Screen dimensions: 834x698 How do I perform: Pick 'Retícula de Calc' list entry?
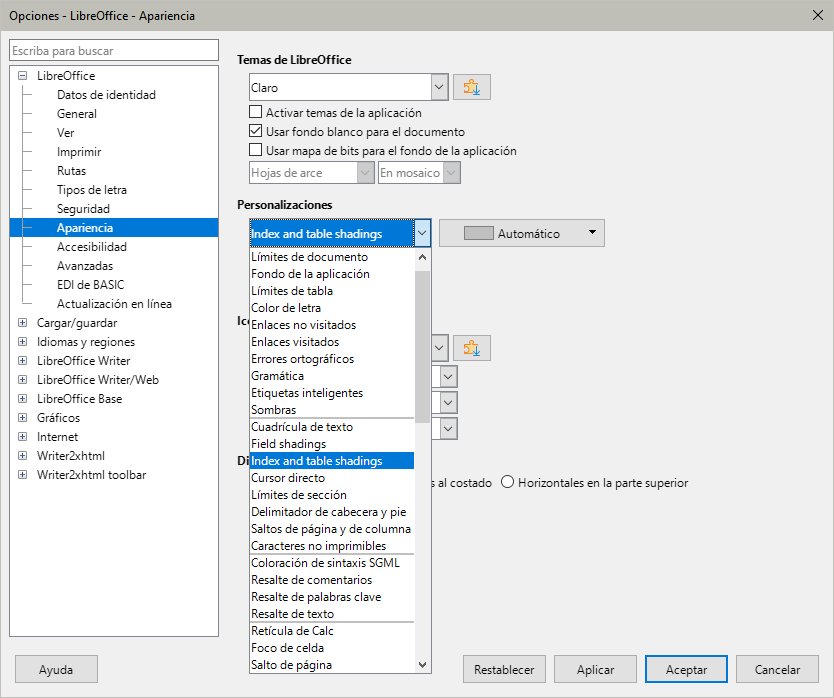pos(292,631)
